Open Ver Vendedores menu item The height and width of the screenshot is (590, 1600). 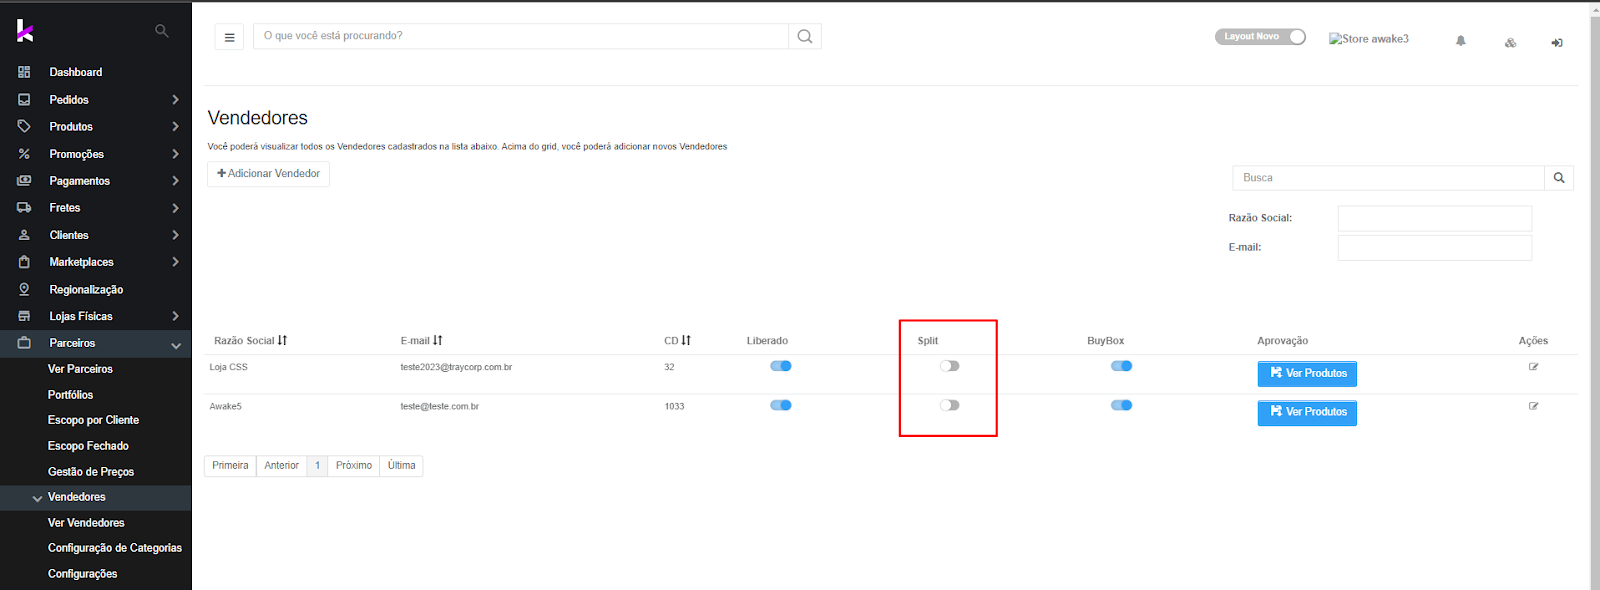[x=86, y=523]
